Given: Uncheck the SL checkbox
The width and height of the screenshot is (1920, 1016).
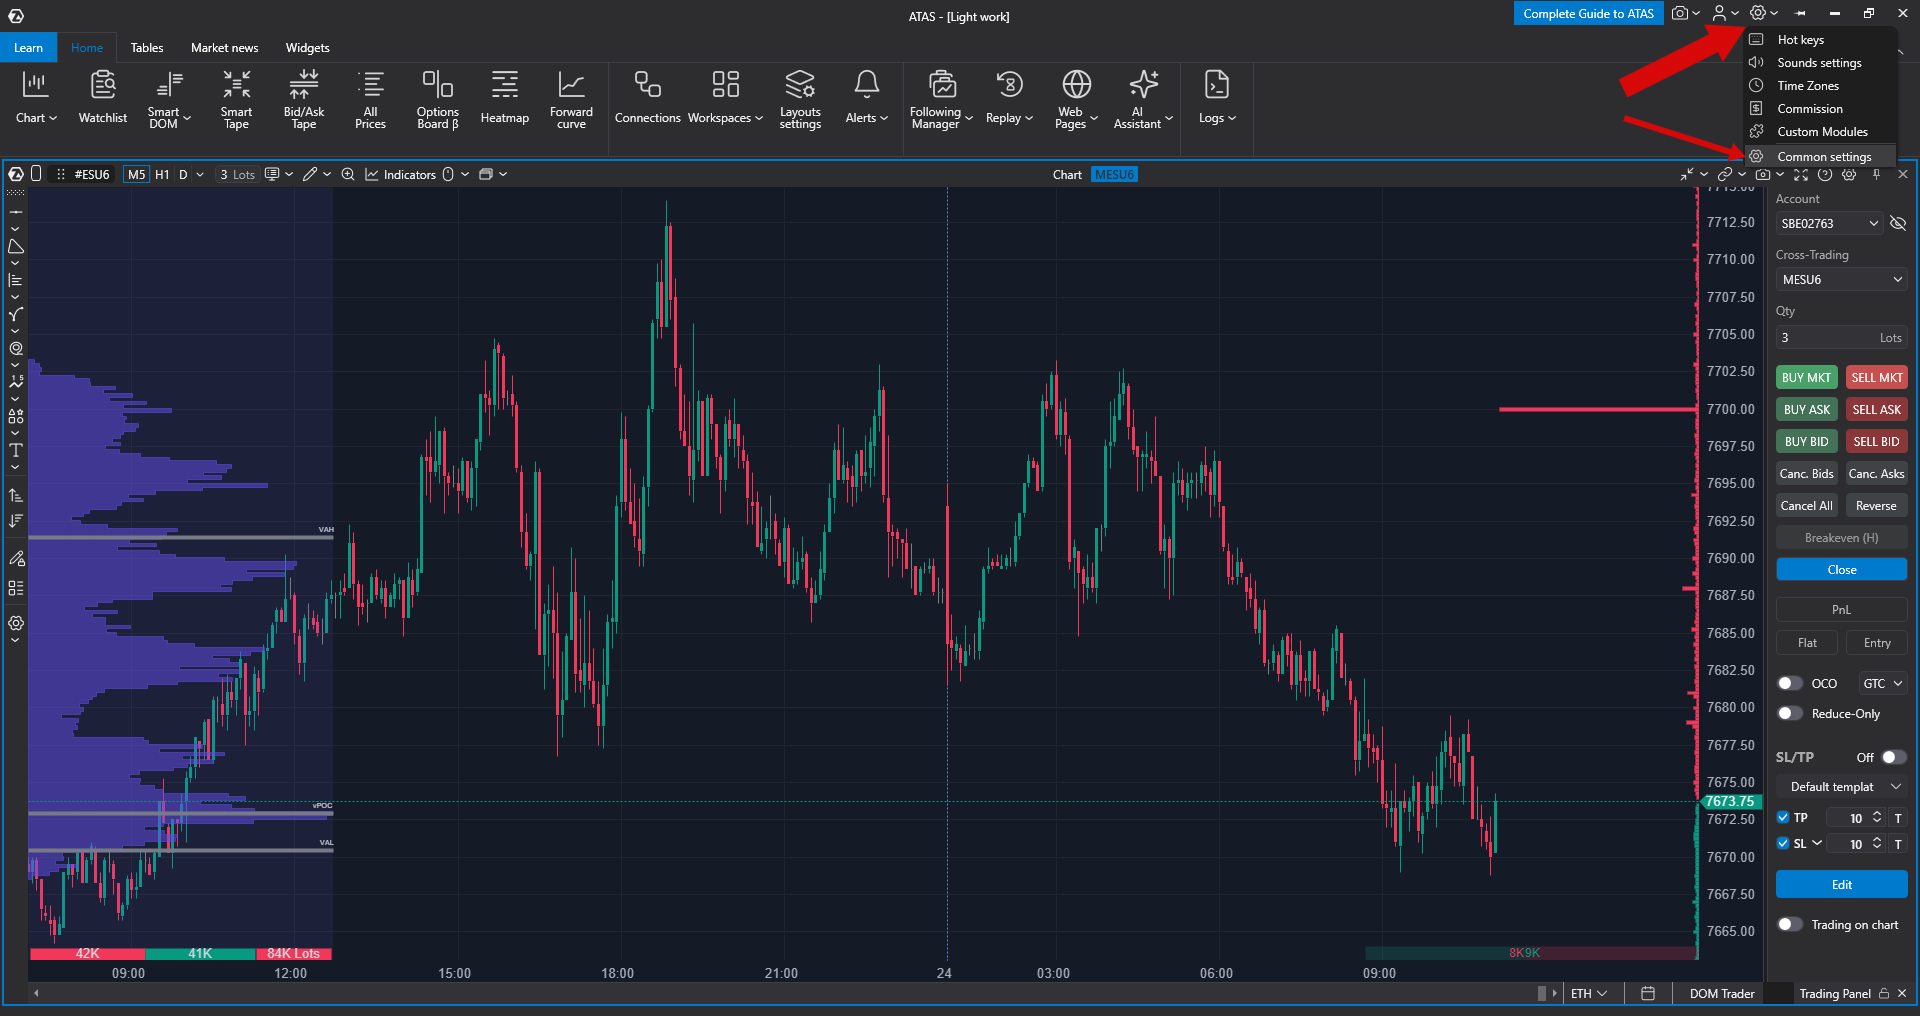Looking at the screenshot, I should click(x=1783, y=844).
